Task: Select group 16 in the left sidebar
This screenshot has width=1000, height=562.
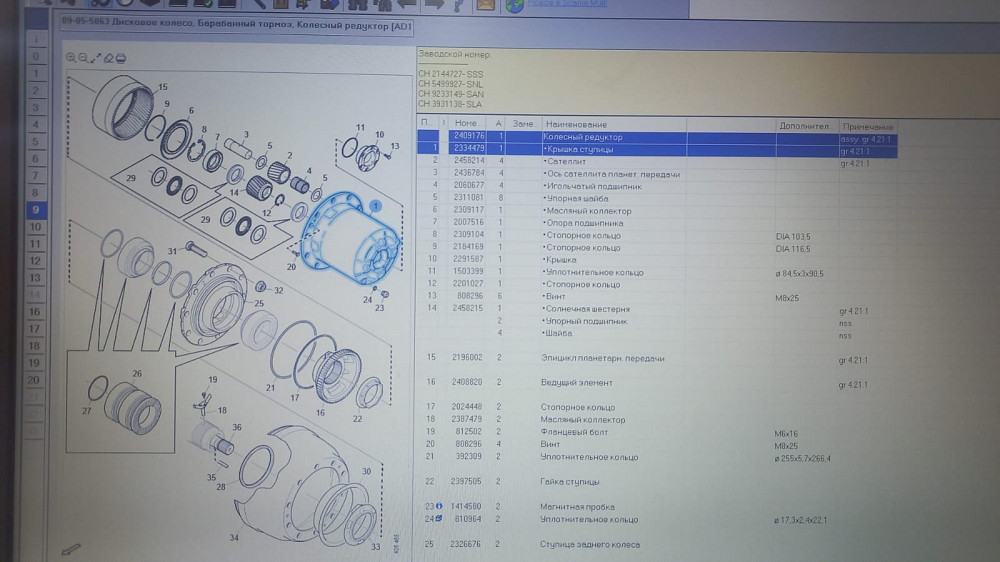Action: pyautogui.click(x=34, y=312)
